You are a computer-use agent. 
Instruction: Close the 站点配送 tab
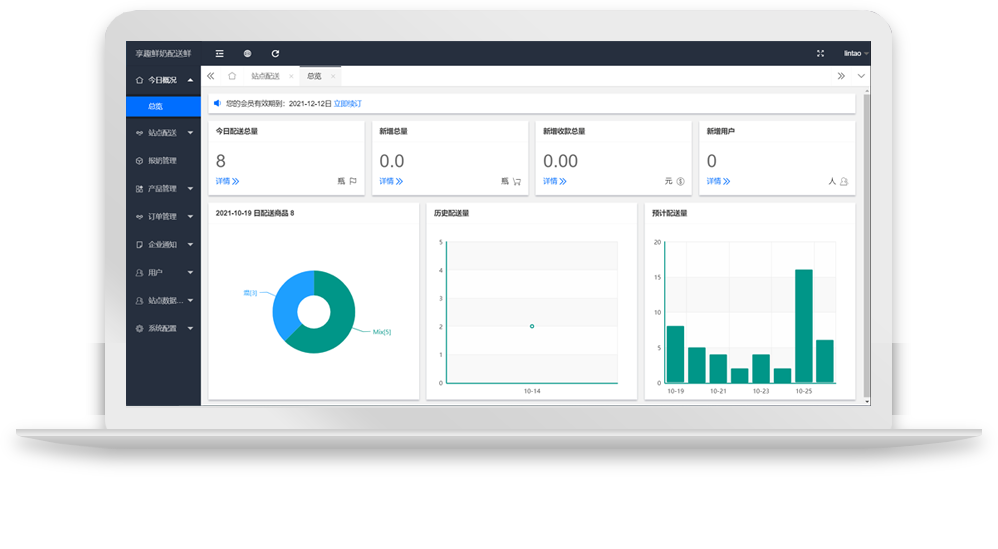pos(291,76)
